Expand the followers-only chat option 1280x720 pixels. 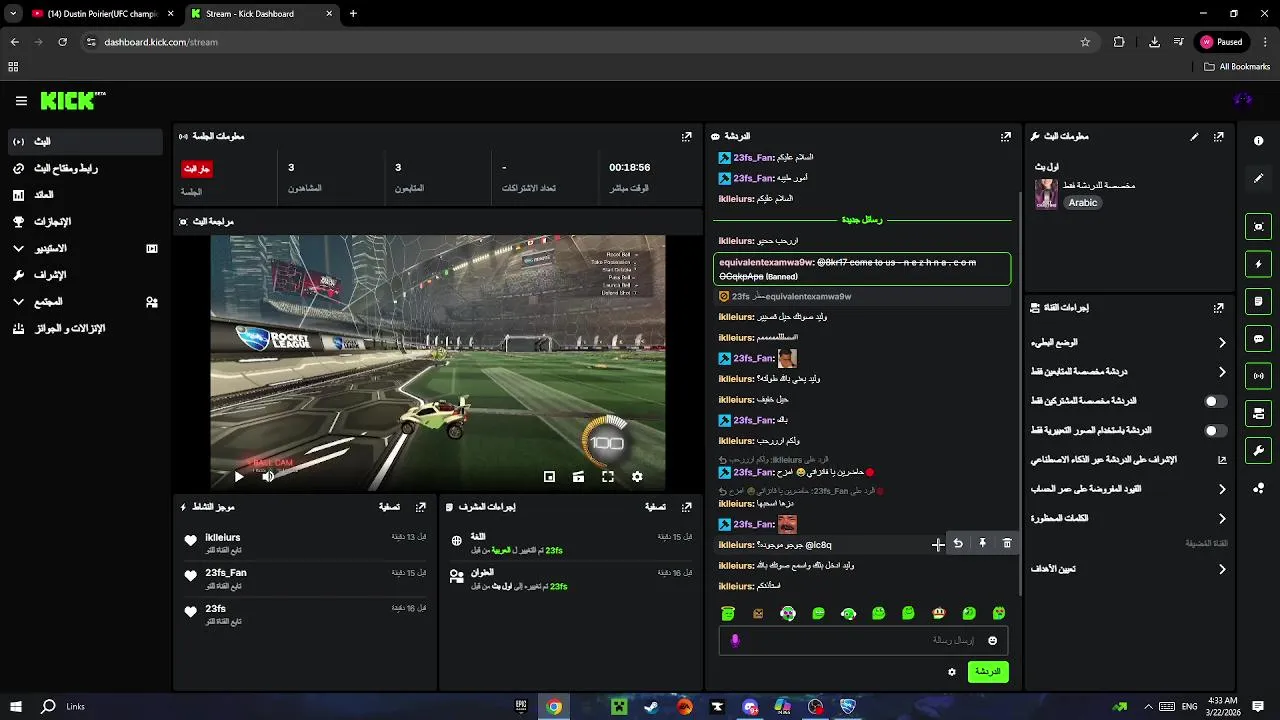(x=1128, y=372)
